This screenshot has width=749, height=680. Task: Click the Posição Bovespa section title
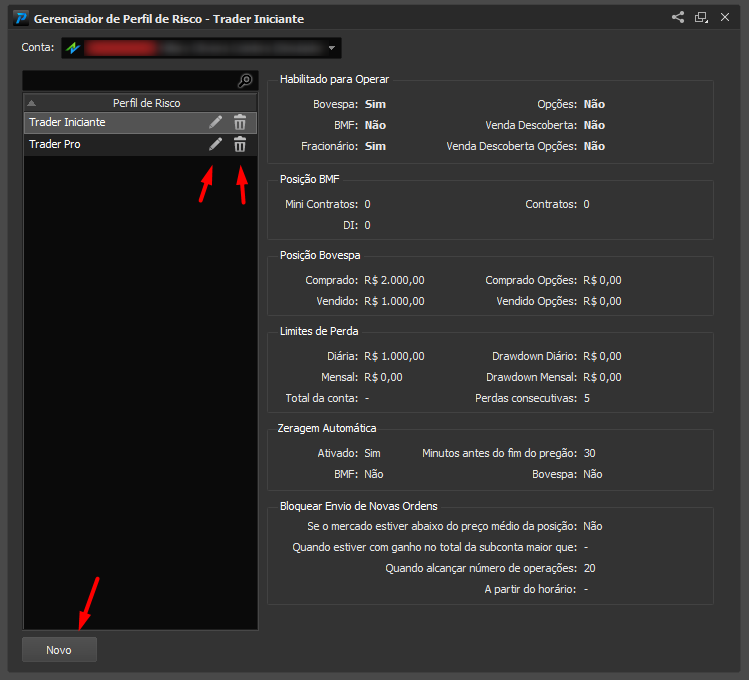pyautogui.click(x=320, y=255)
